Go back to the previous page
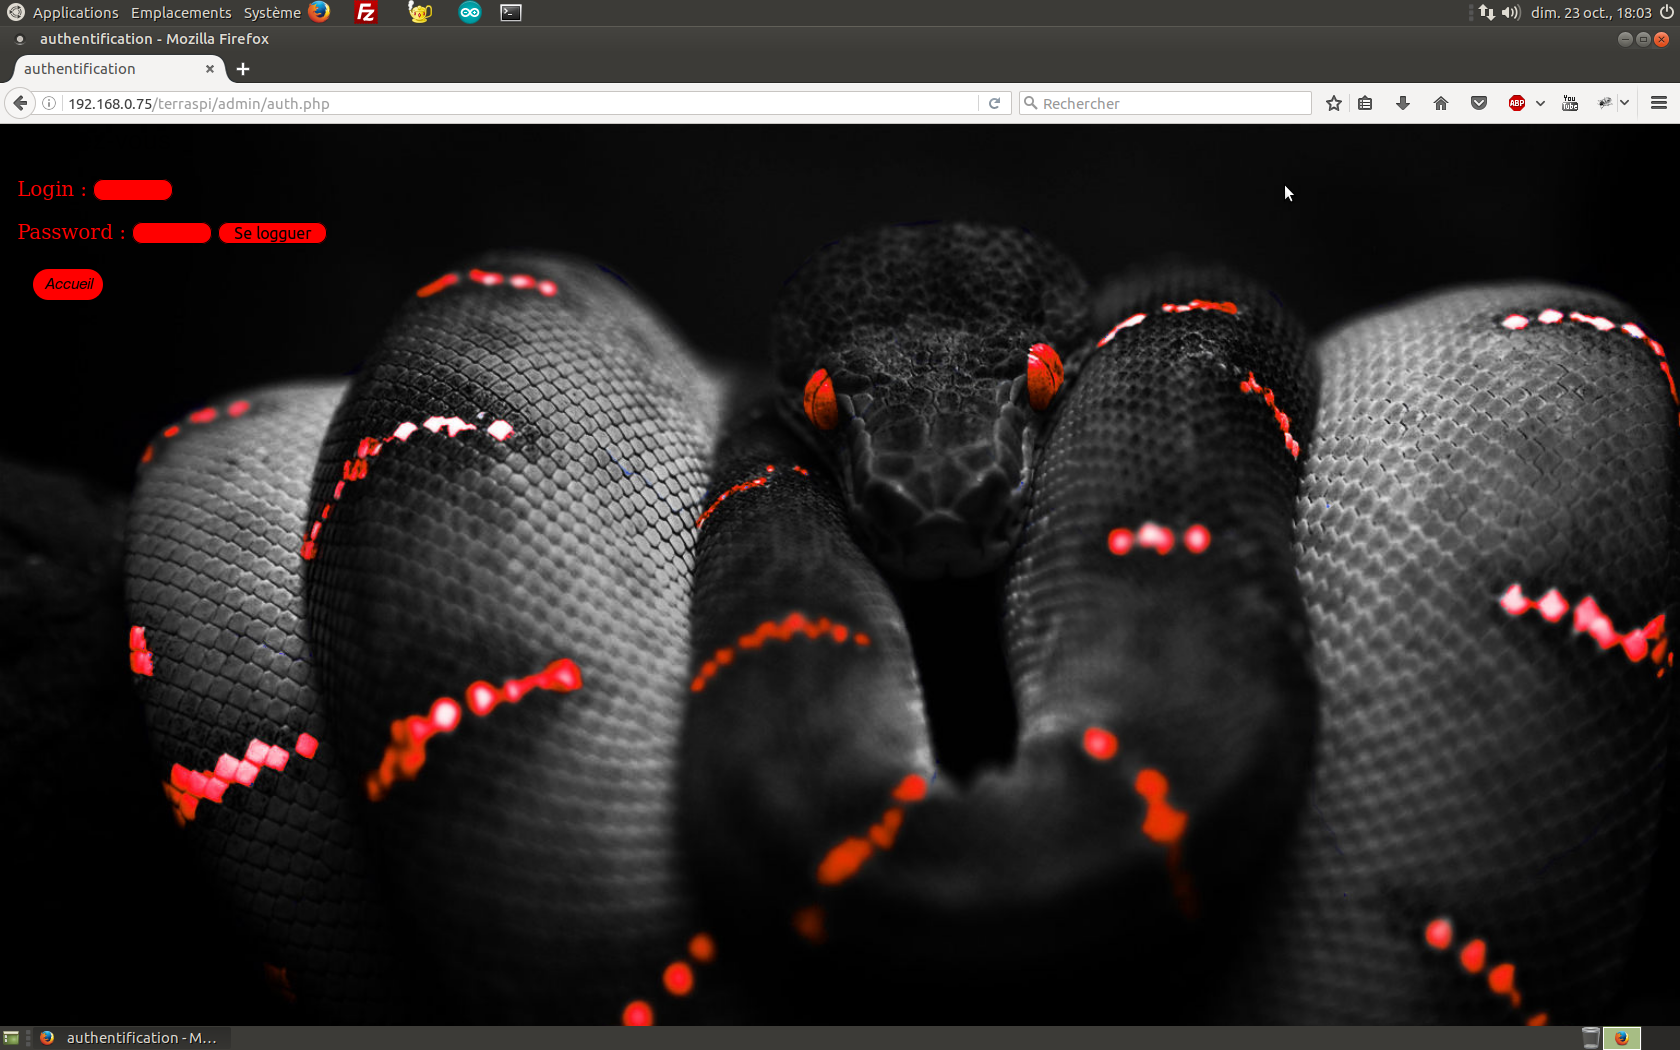Image resolution: width=1680 pixels, height=1050 pixels. click(x=20, y=103)
